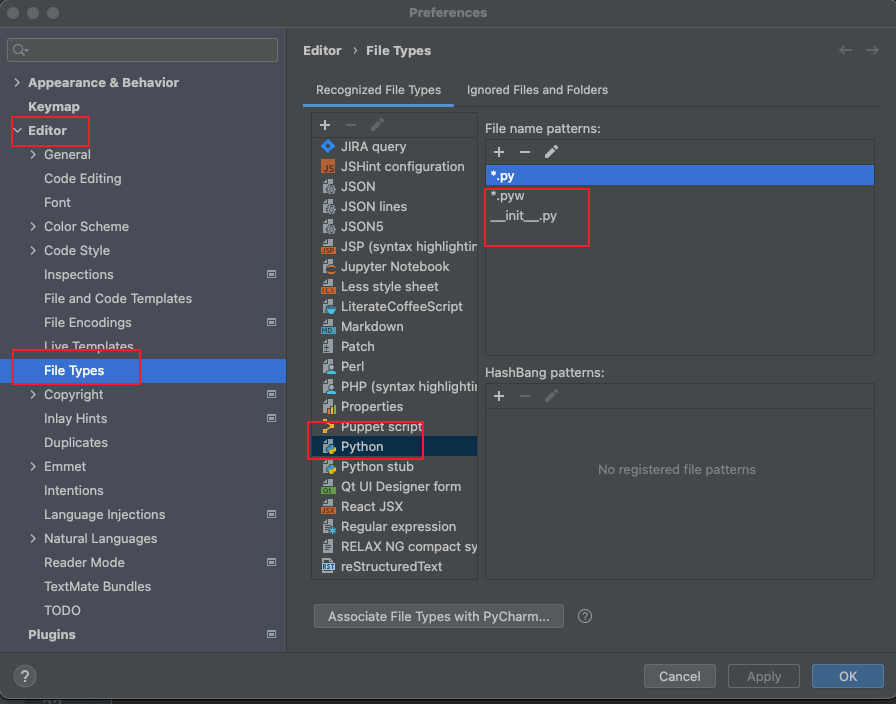Select Jupyter Notebook file type

coord(394,266)
